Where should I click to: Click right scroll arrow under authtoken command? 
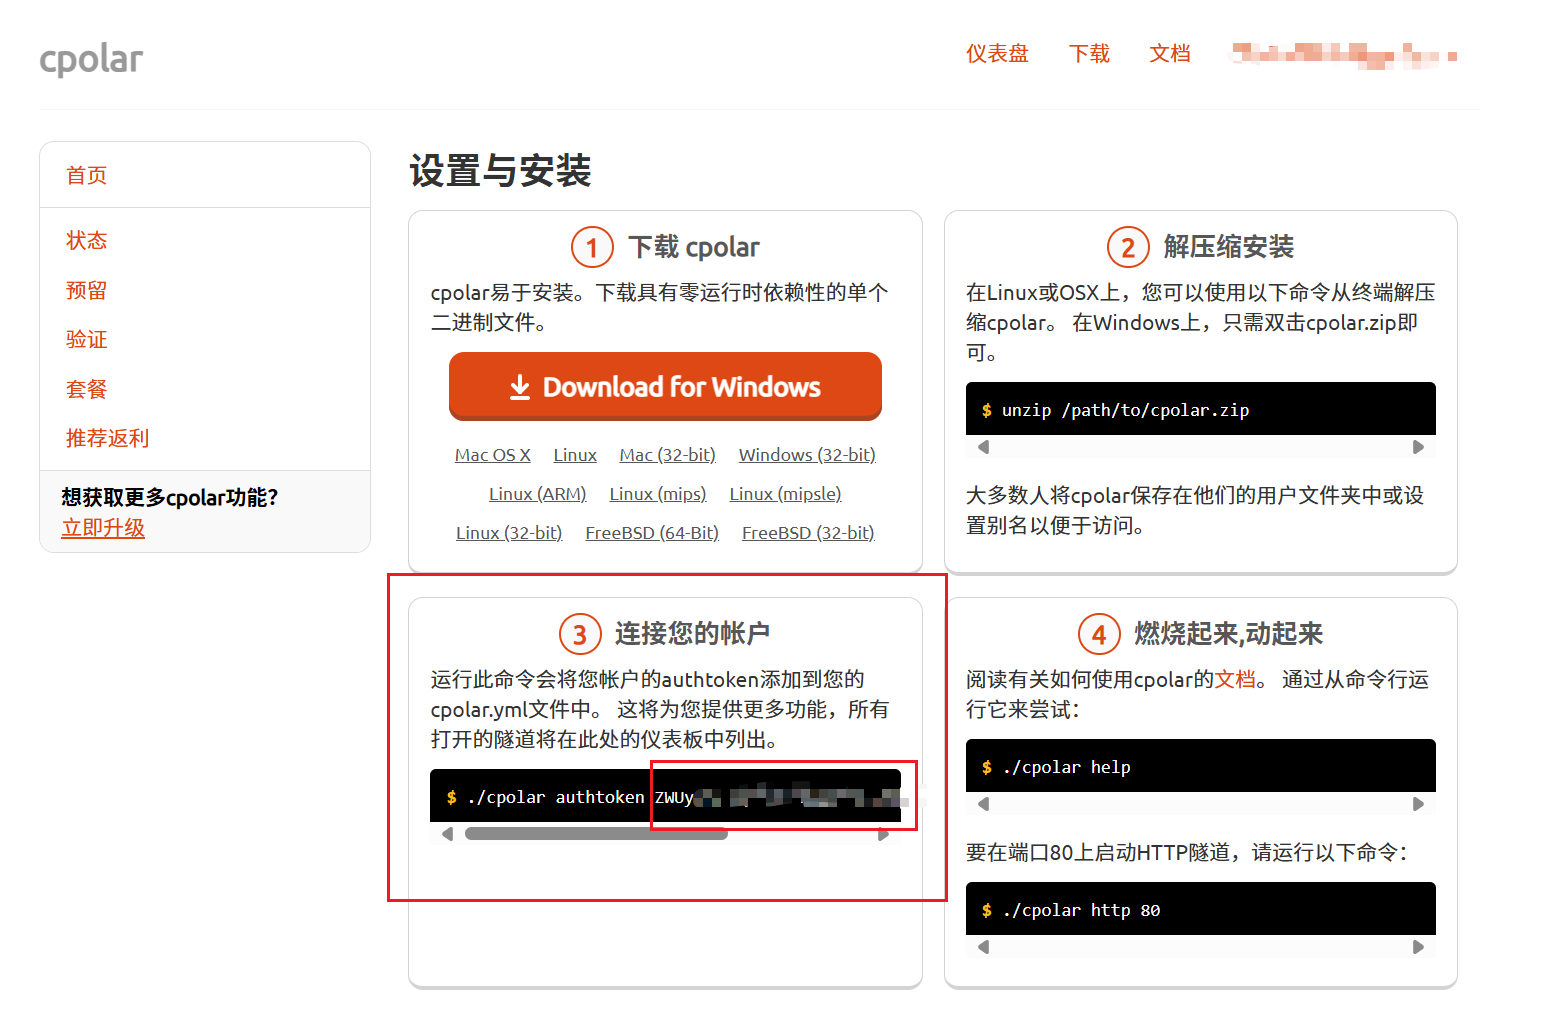coord(883,834)
